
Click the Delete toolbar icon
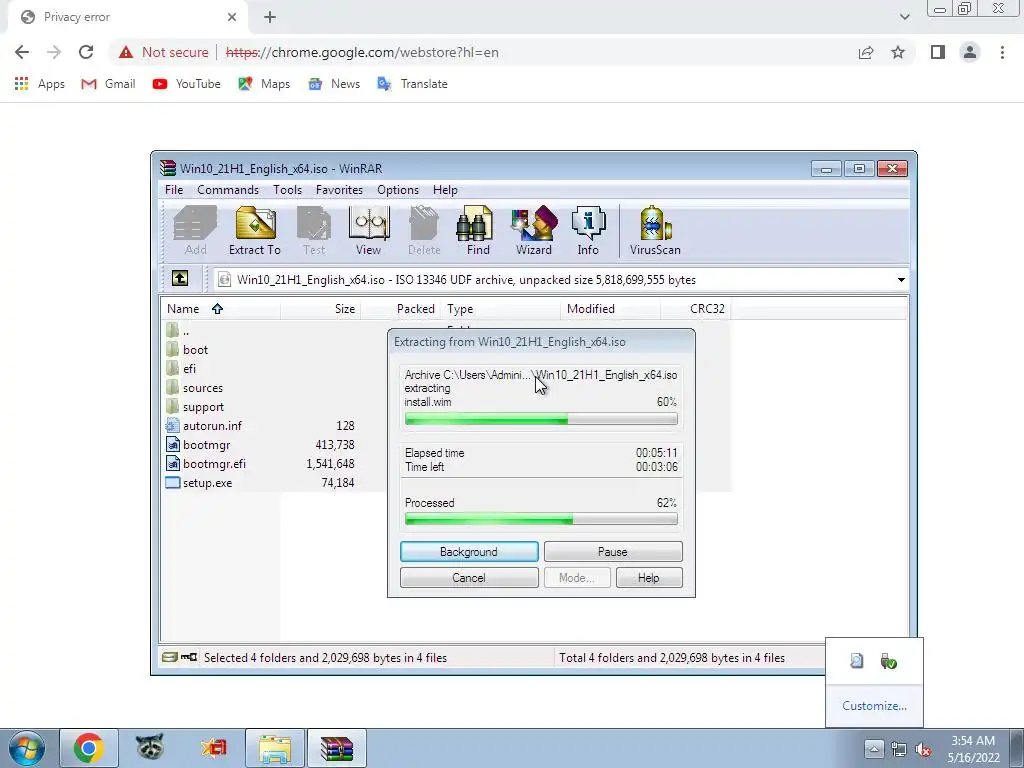424,230
